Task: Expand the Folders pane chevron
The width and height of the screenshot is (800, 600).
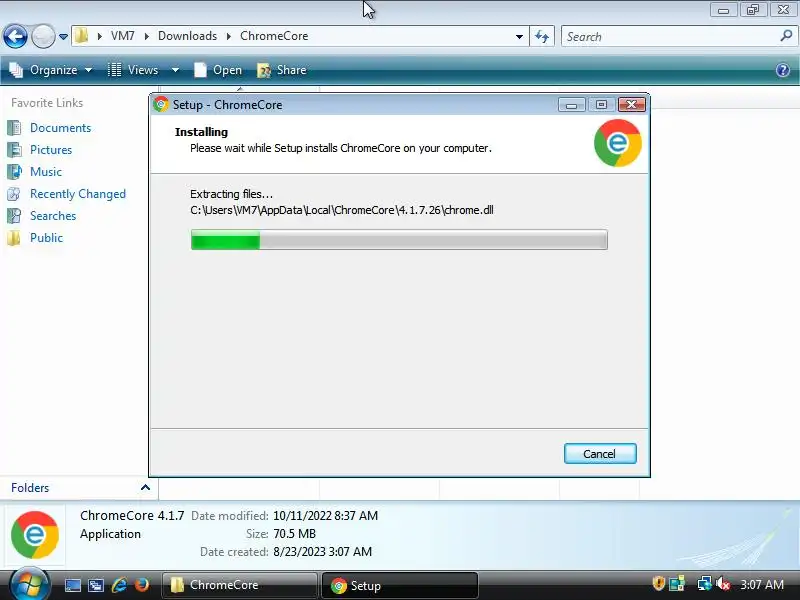Action: point(145,488)
